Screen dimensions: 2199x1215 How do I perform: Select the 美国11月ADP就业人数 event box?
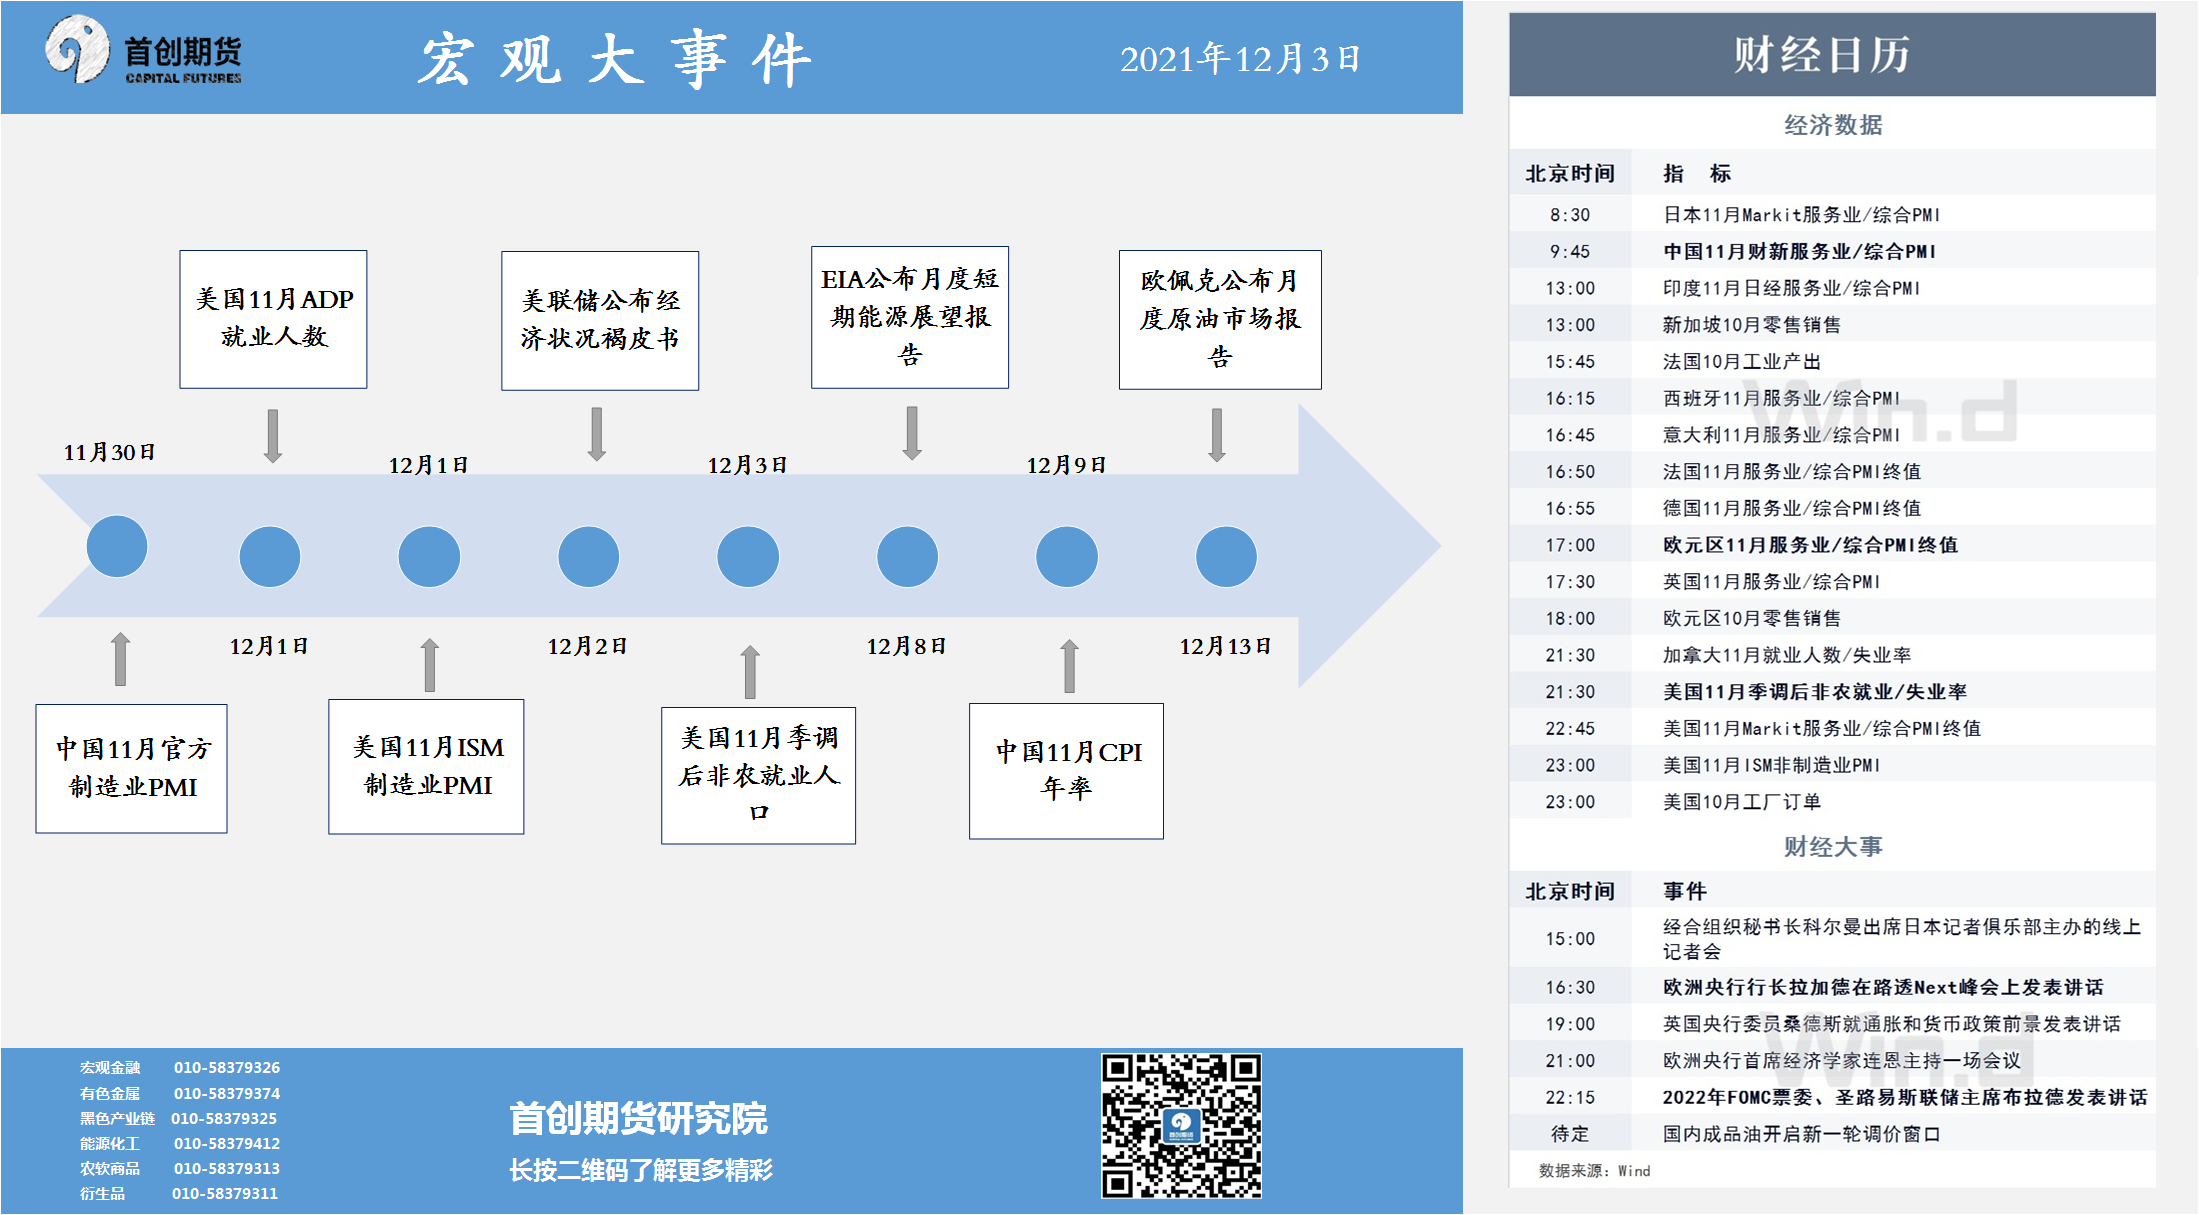point(273,319)
